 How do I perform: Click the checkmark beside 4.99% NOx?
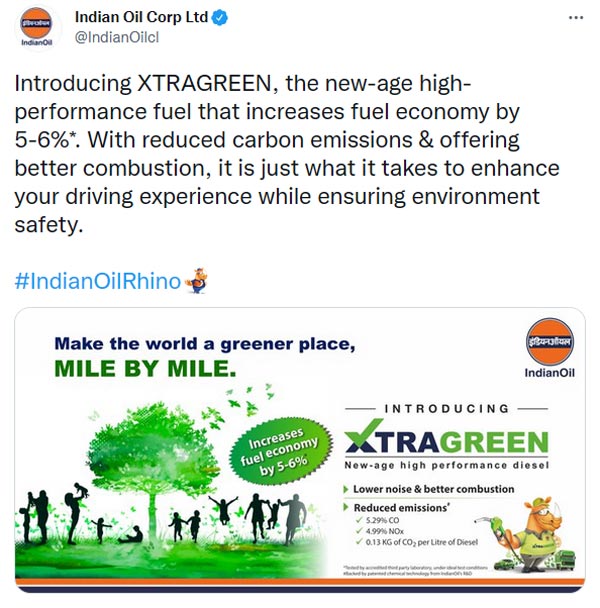point(359,534)
